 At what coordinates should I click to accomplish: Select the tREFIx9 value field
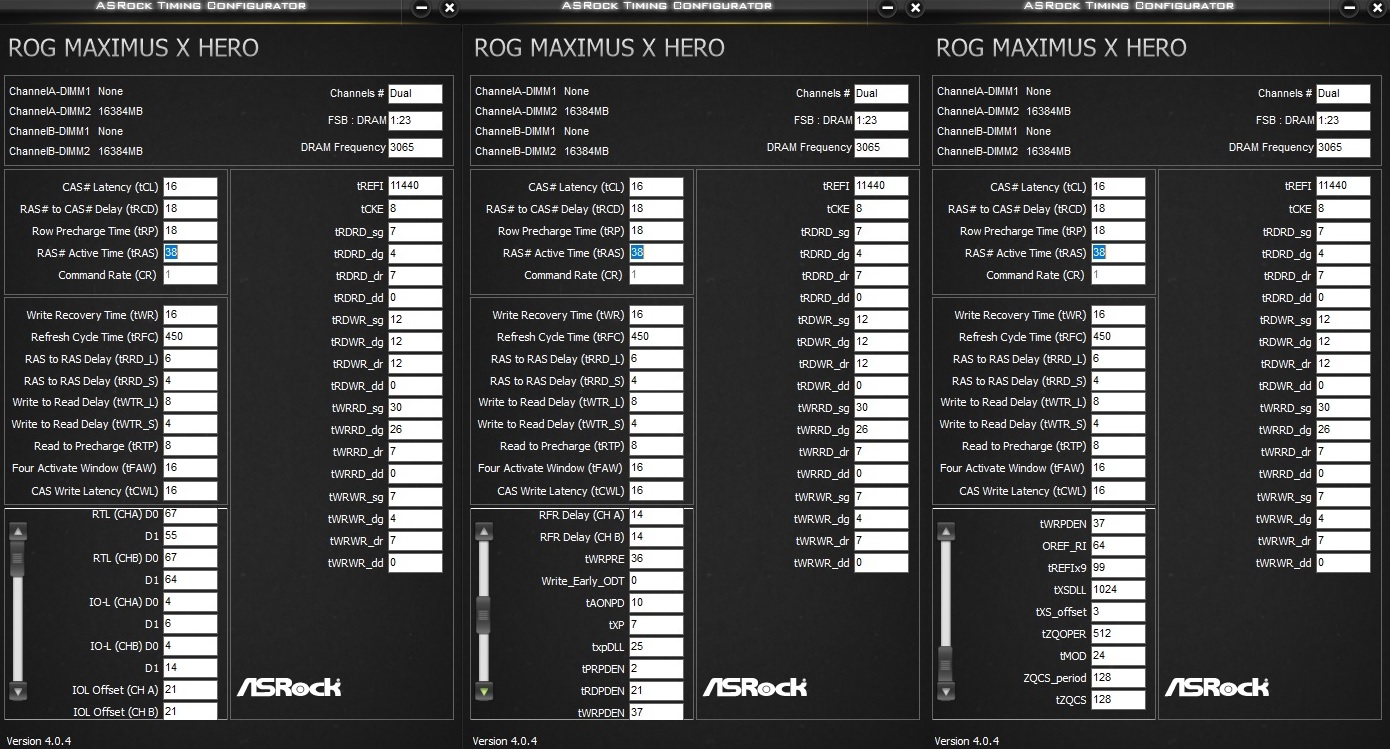click(1118, 567)
